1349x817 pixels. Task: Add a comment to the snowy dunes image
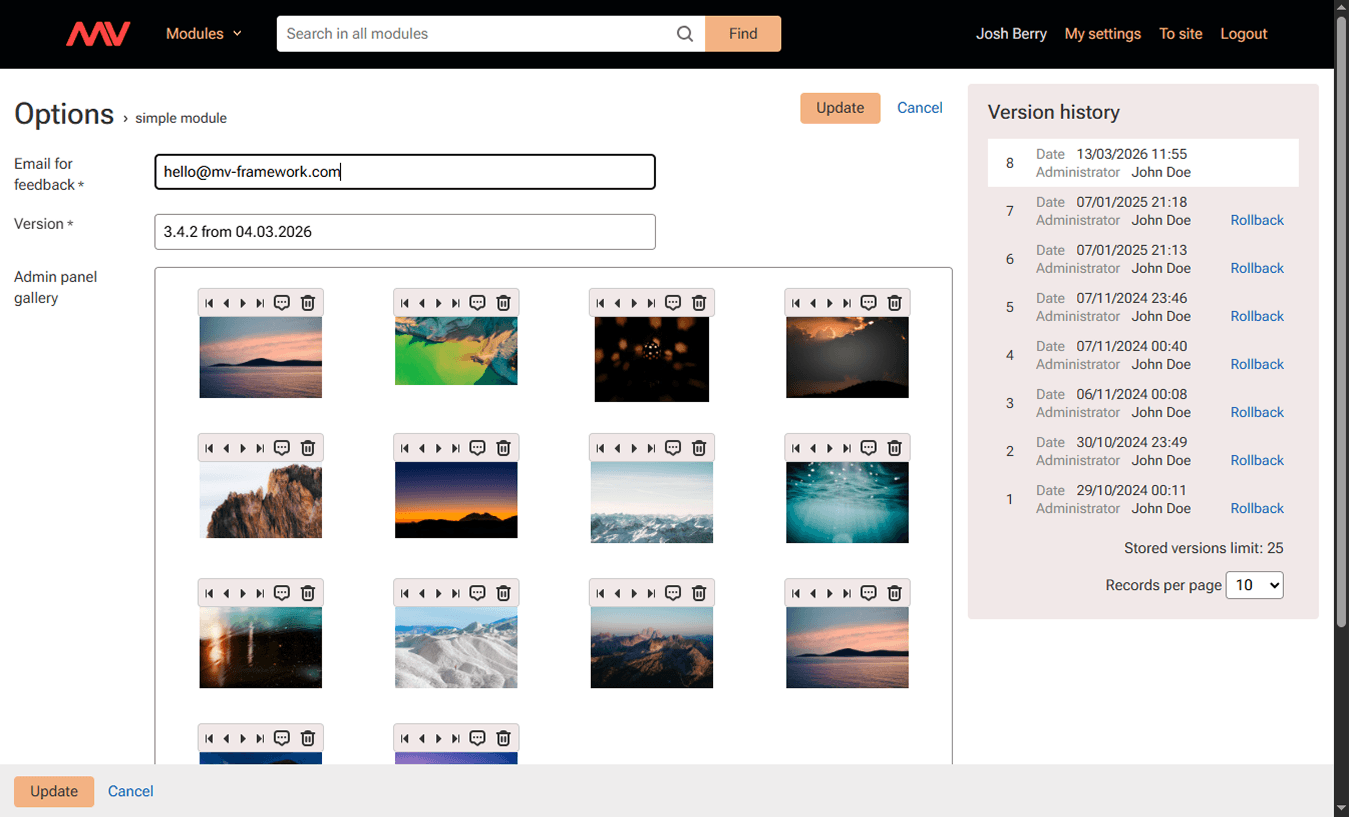tap(477, 593)
